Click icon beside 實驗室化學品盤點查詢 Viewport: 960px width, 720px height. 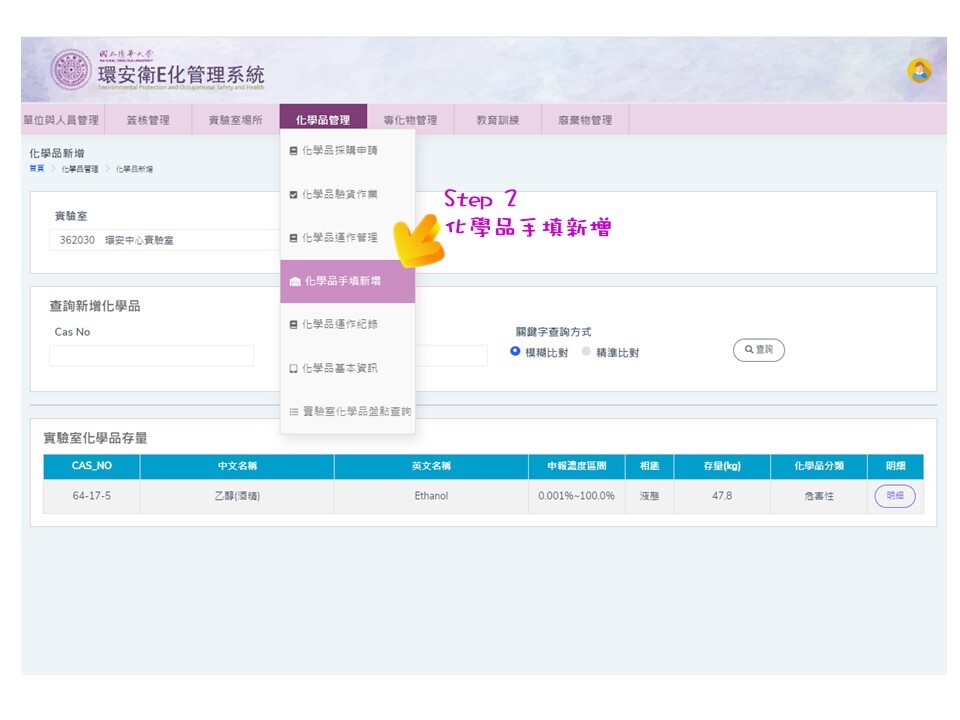point(293,412)
